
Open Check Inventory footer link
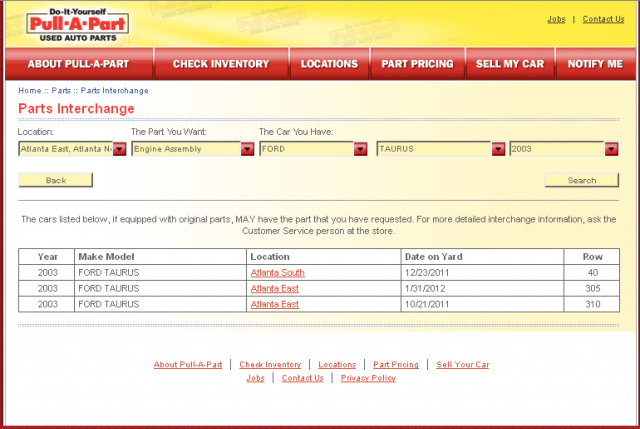[x=270, y=365]
